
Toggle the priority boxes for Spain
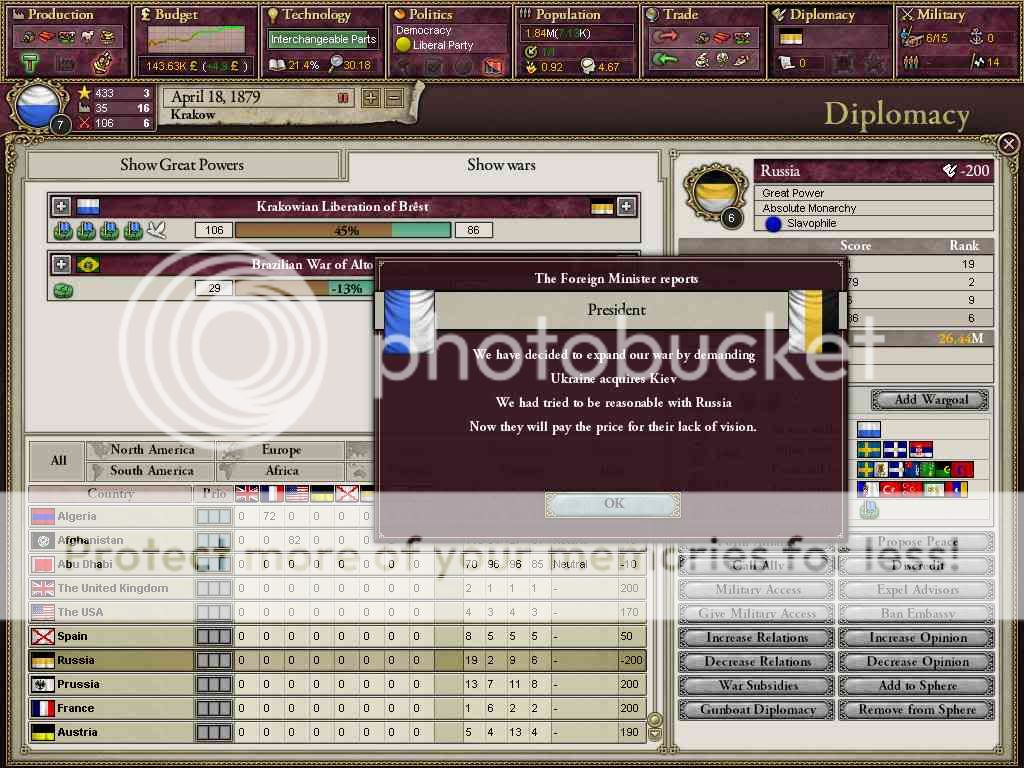pos(213,636)
